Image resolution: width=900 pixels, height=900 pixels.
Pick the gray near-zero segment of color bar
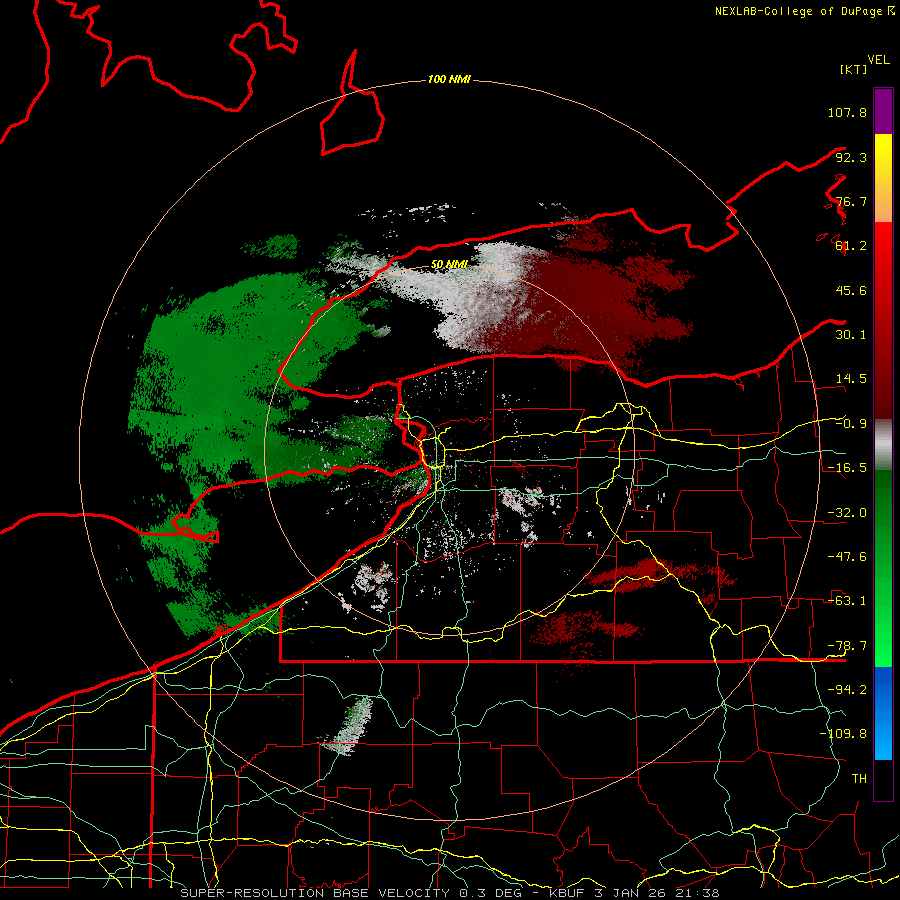[883, 445]
